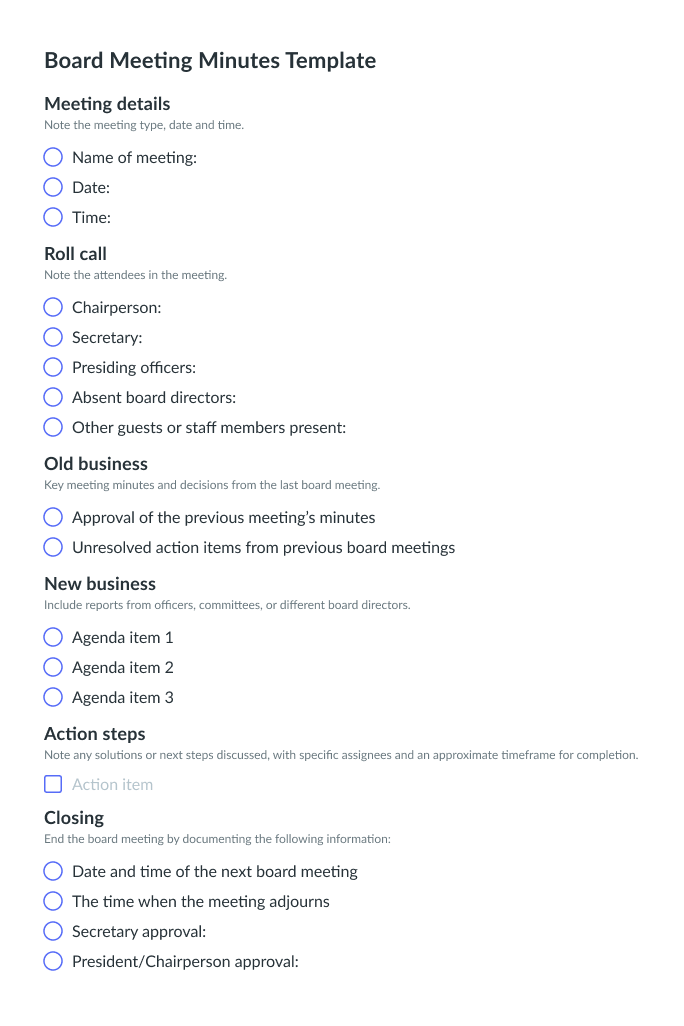Tick the 'Secretary approval:' circle
684x1026 pixels.
point(53,931)
